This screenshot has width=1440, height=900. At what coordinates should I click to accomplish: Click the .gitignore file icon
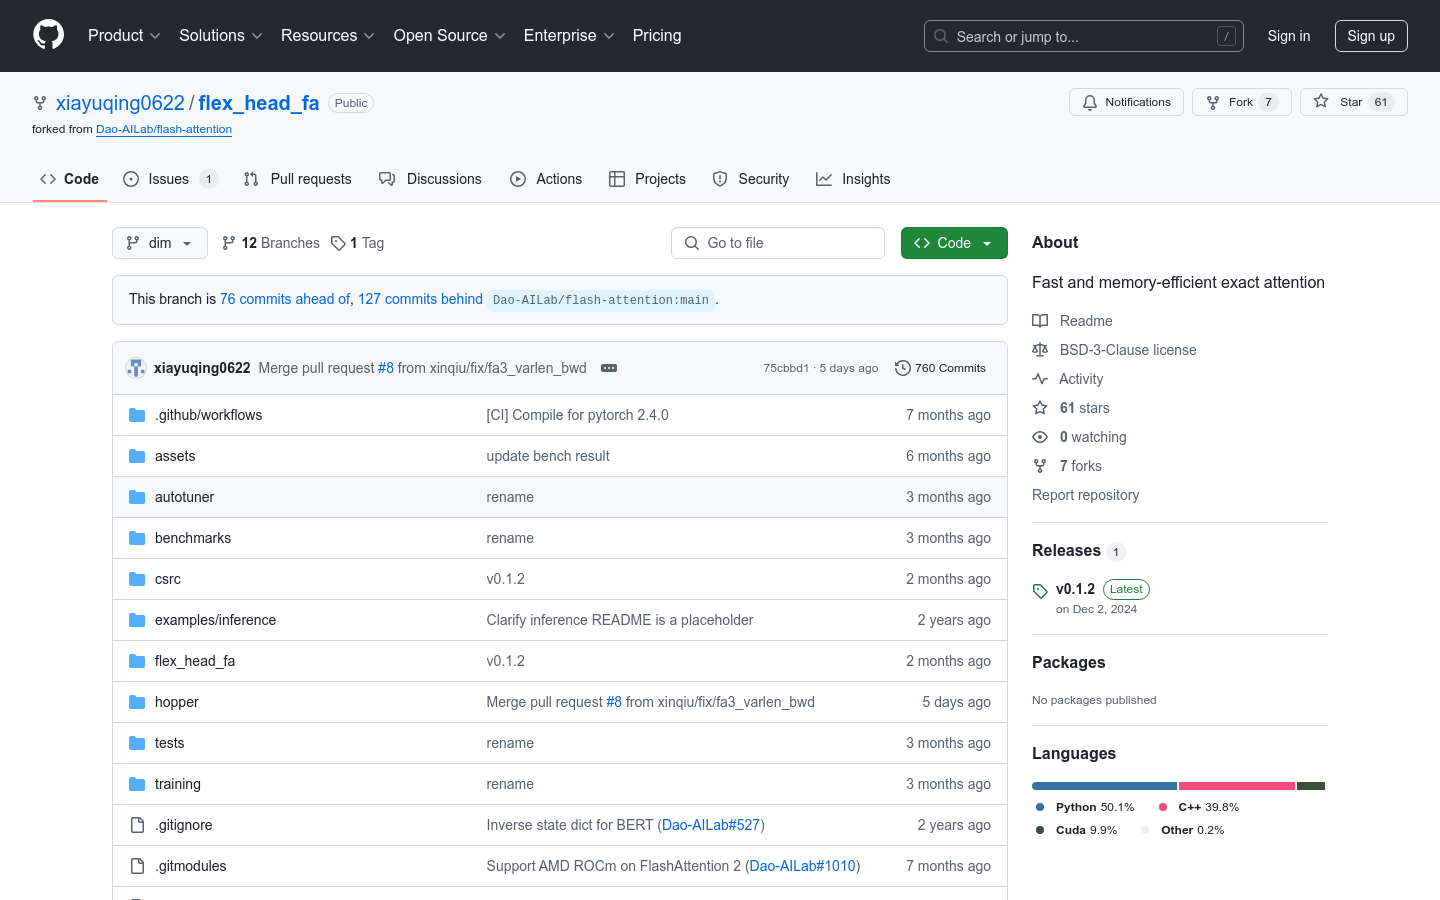137,825
